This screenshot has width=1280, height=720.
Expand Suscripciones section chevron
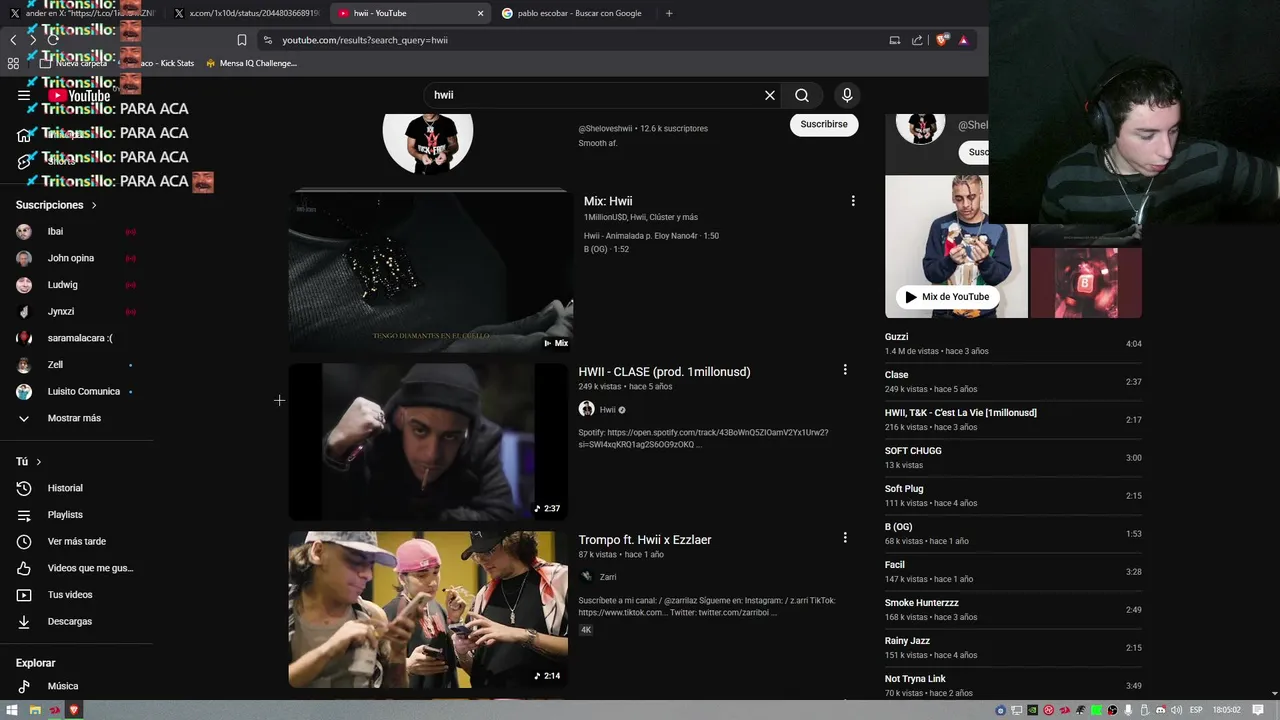tap(94, 205)
